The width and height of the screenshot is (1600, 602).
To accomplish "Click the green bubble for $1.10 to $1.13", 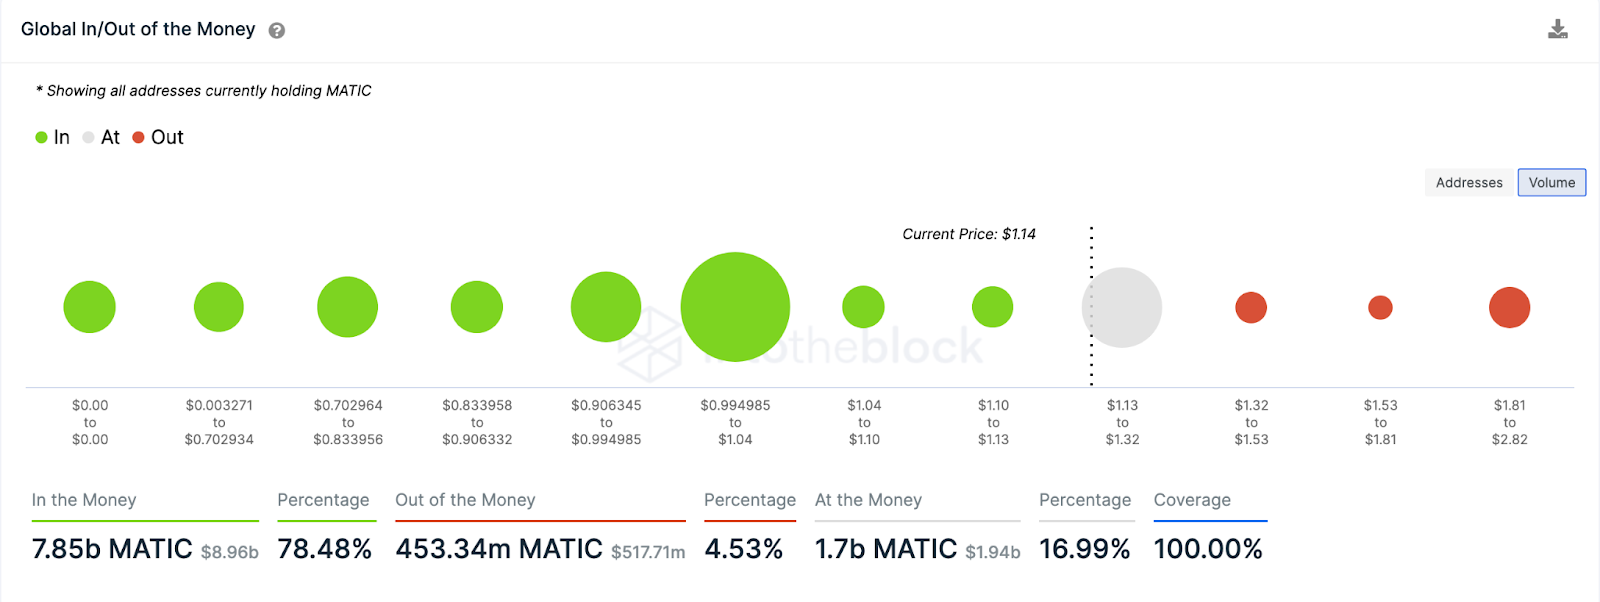I will click(x=993, y=307).
